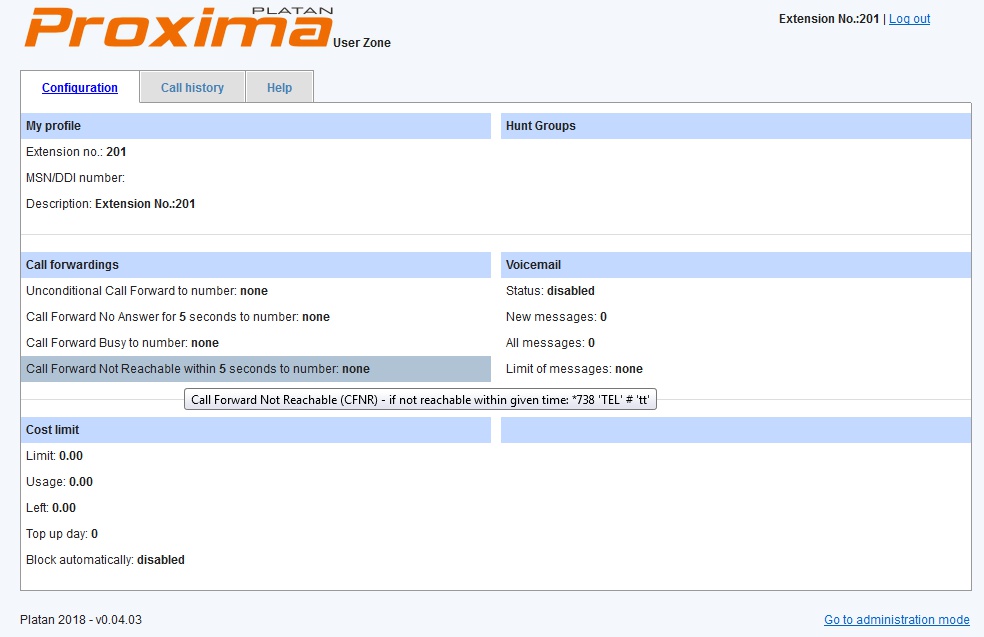Open the Help tab
Screen dimensions: 984x637
tap(279, 88)
